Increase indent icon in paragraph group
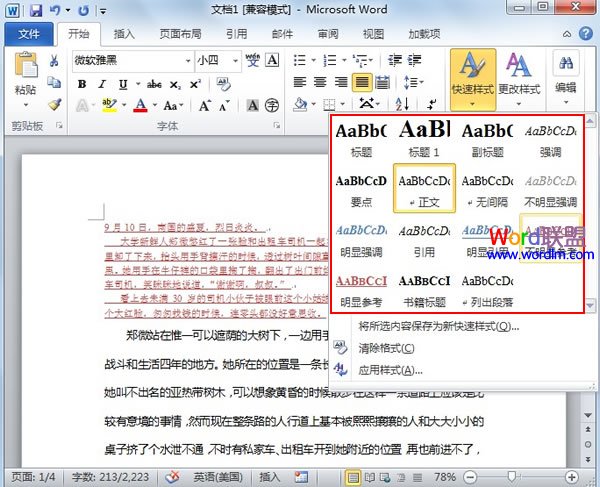 (414, 60)
